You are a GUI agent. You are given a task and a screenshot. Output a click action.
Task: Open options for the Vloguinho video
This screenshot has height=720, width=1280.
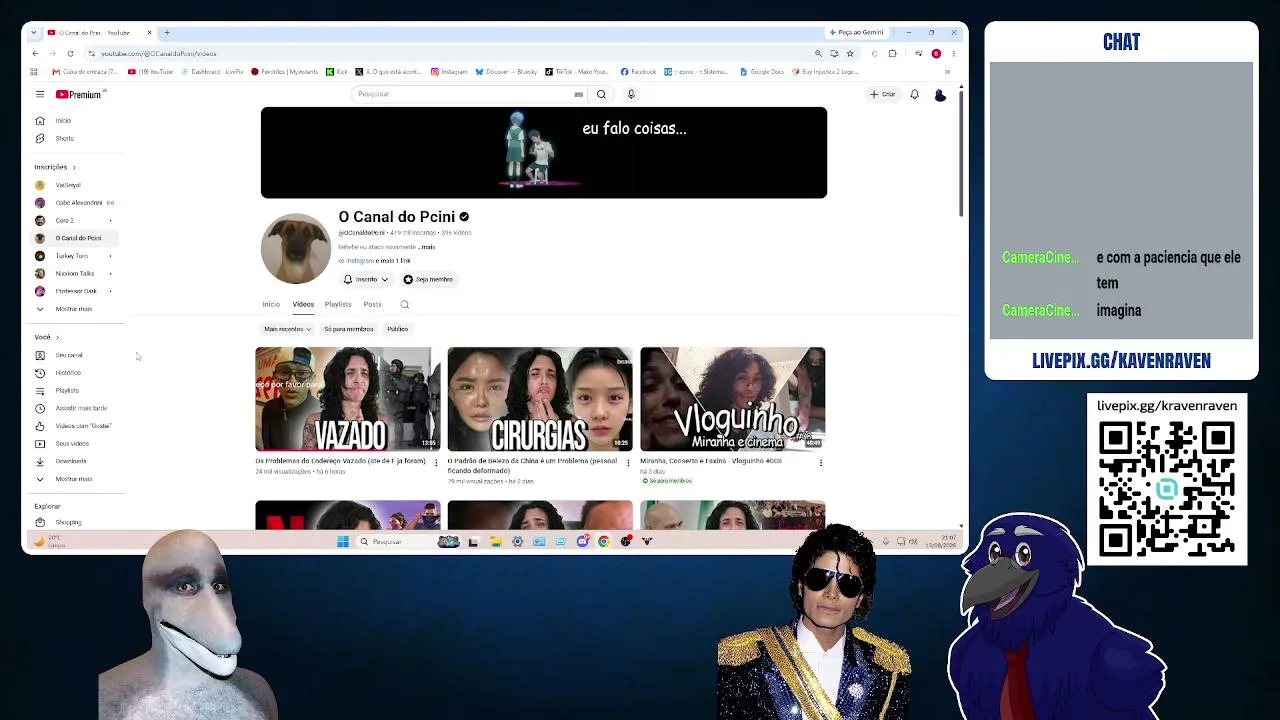point(821,462)
